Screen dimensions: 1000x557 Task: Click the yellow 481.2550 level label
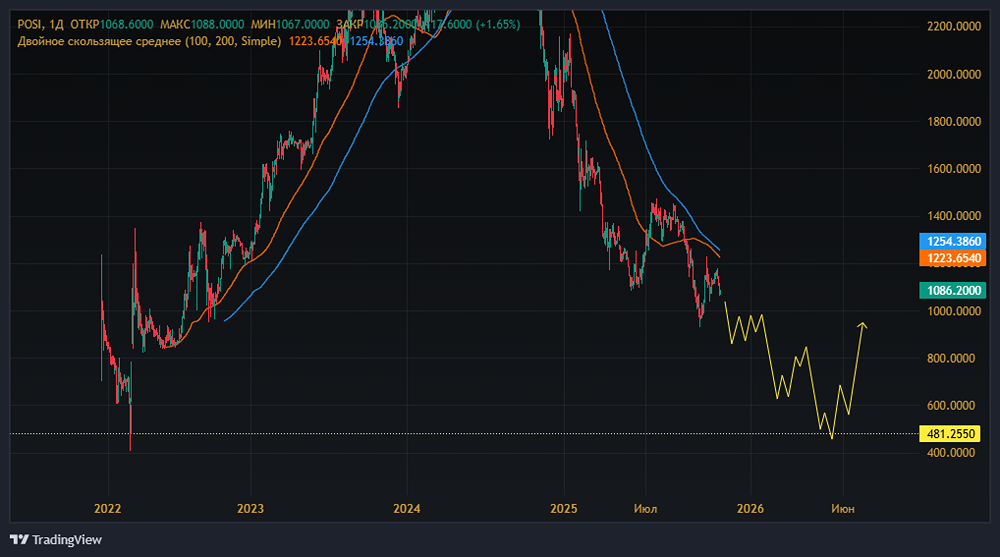[x=950, y=434]
